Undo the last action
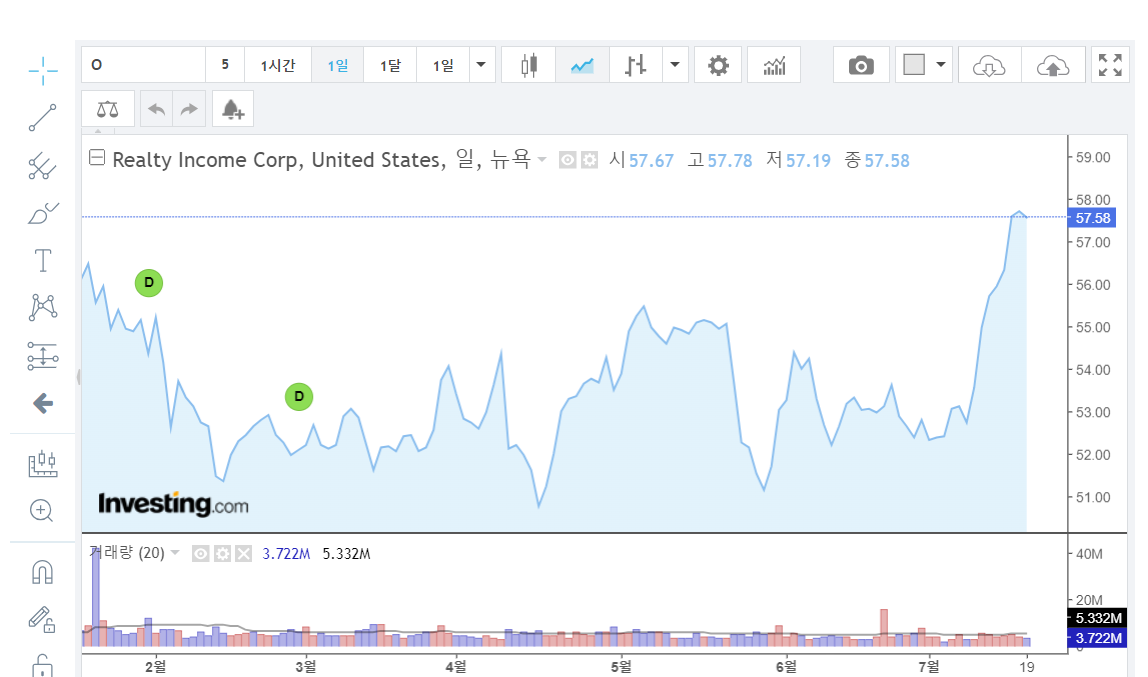 (x=156, y=109)
